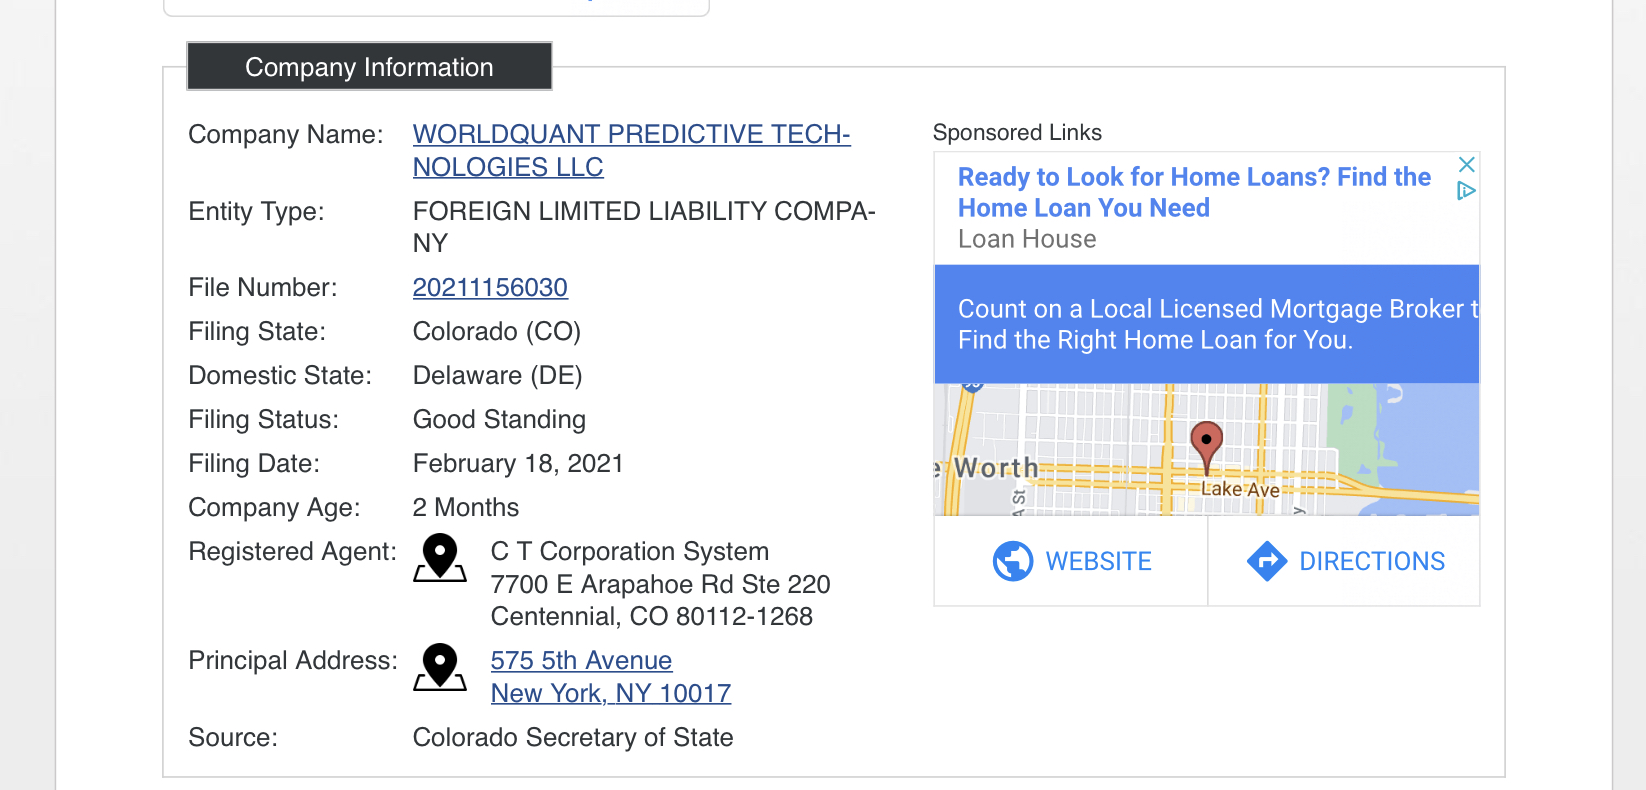The image size is (1646, 790).
Task: Click 'Colorado Secretary of State' source text
Action: (x=573, y=737)
